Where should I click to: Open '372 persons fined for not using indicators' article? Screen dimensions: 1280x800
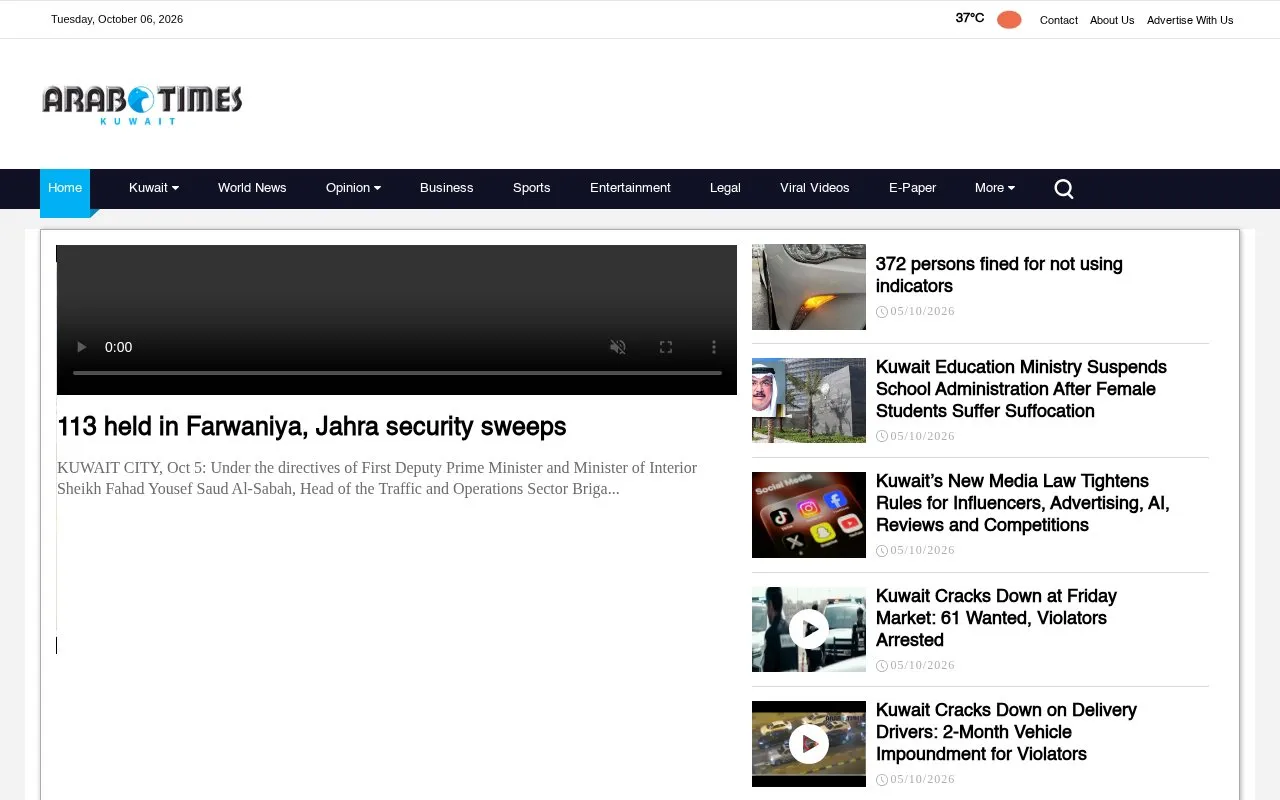(999, 275)
